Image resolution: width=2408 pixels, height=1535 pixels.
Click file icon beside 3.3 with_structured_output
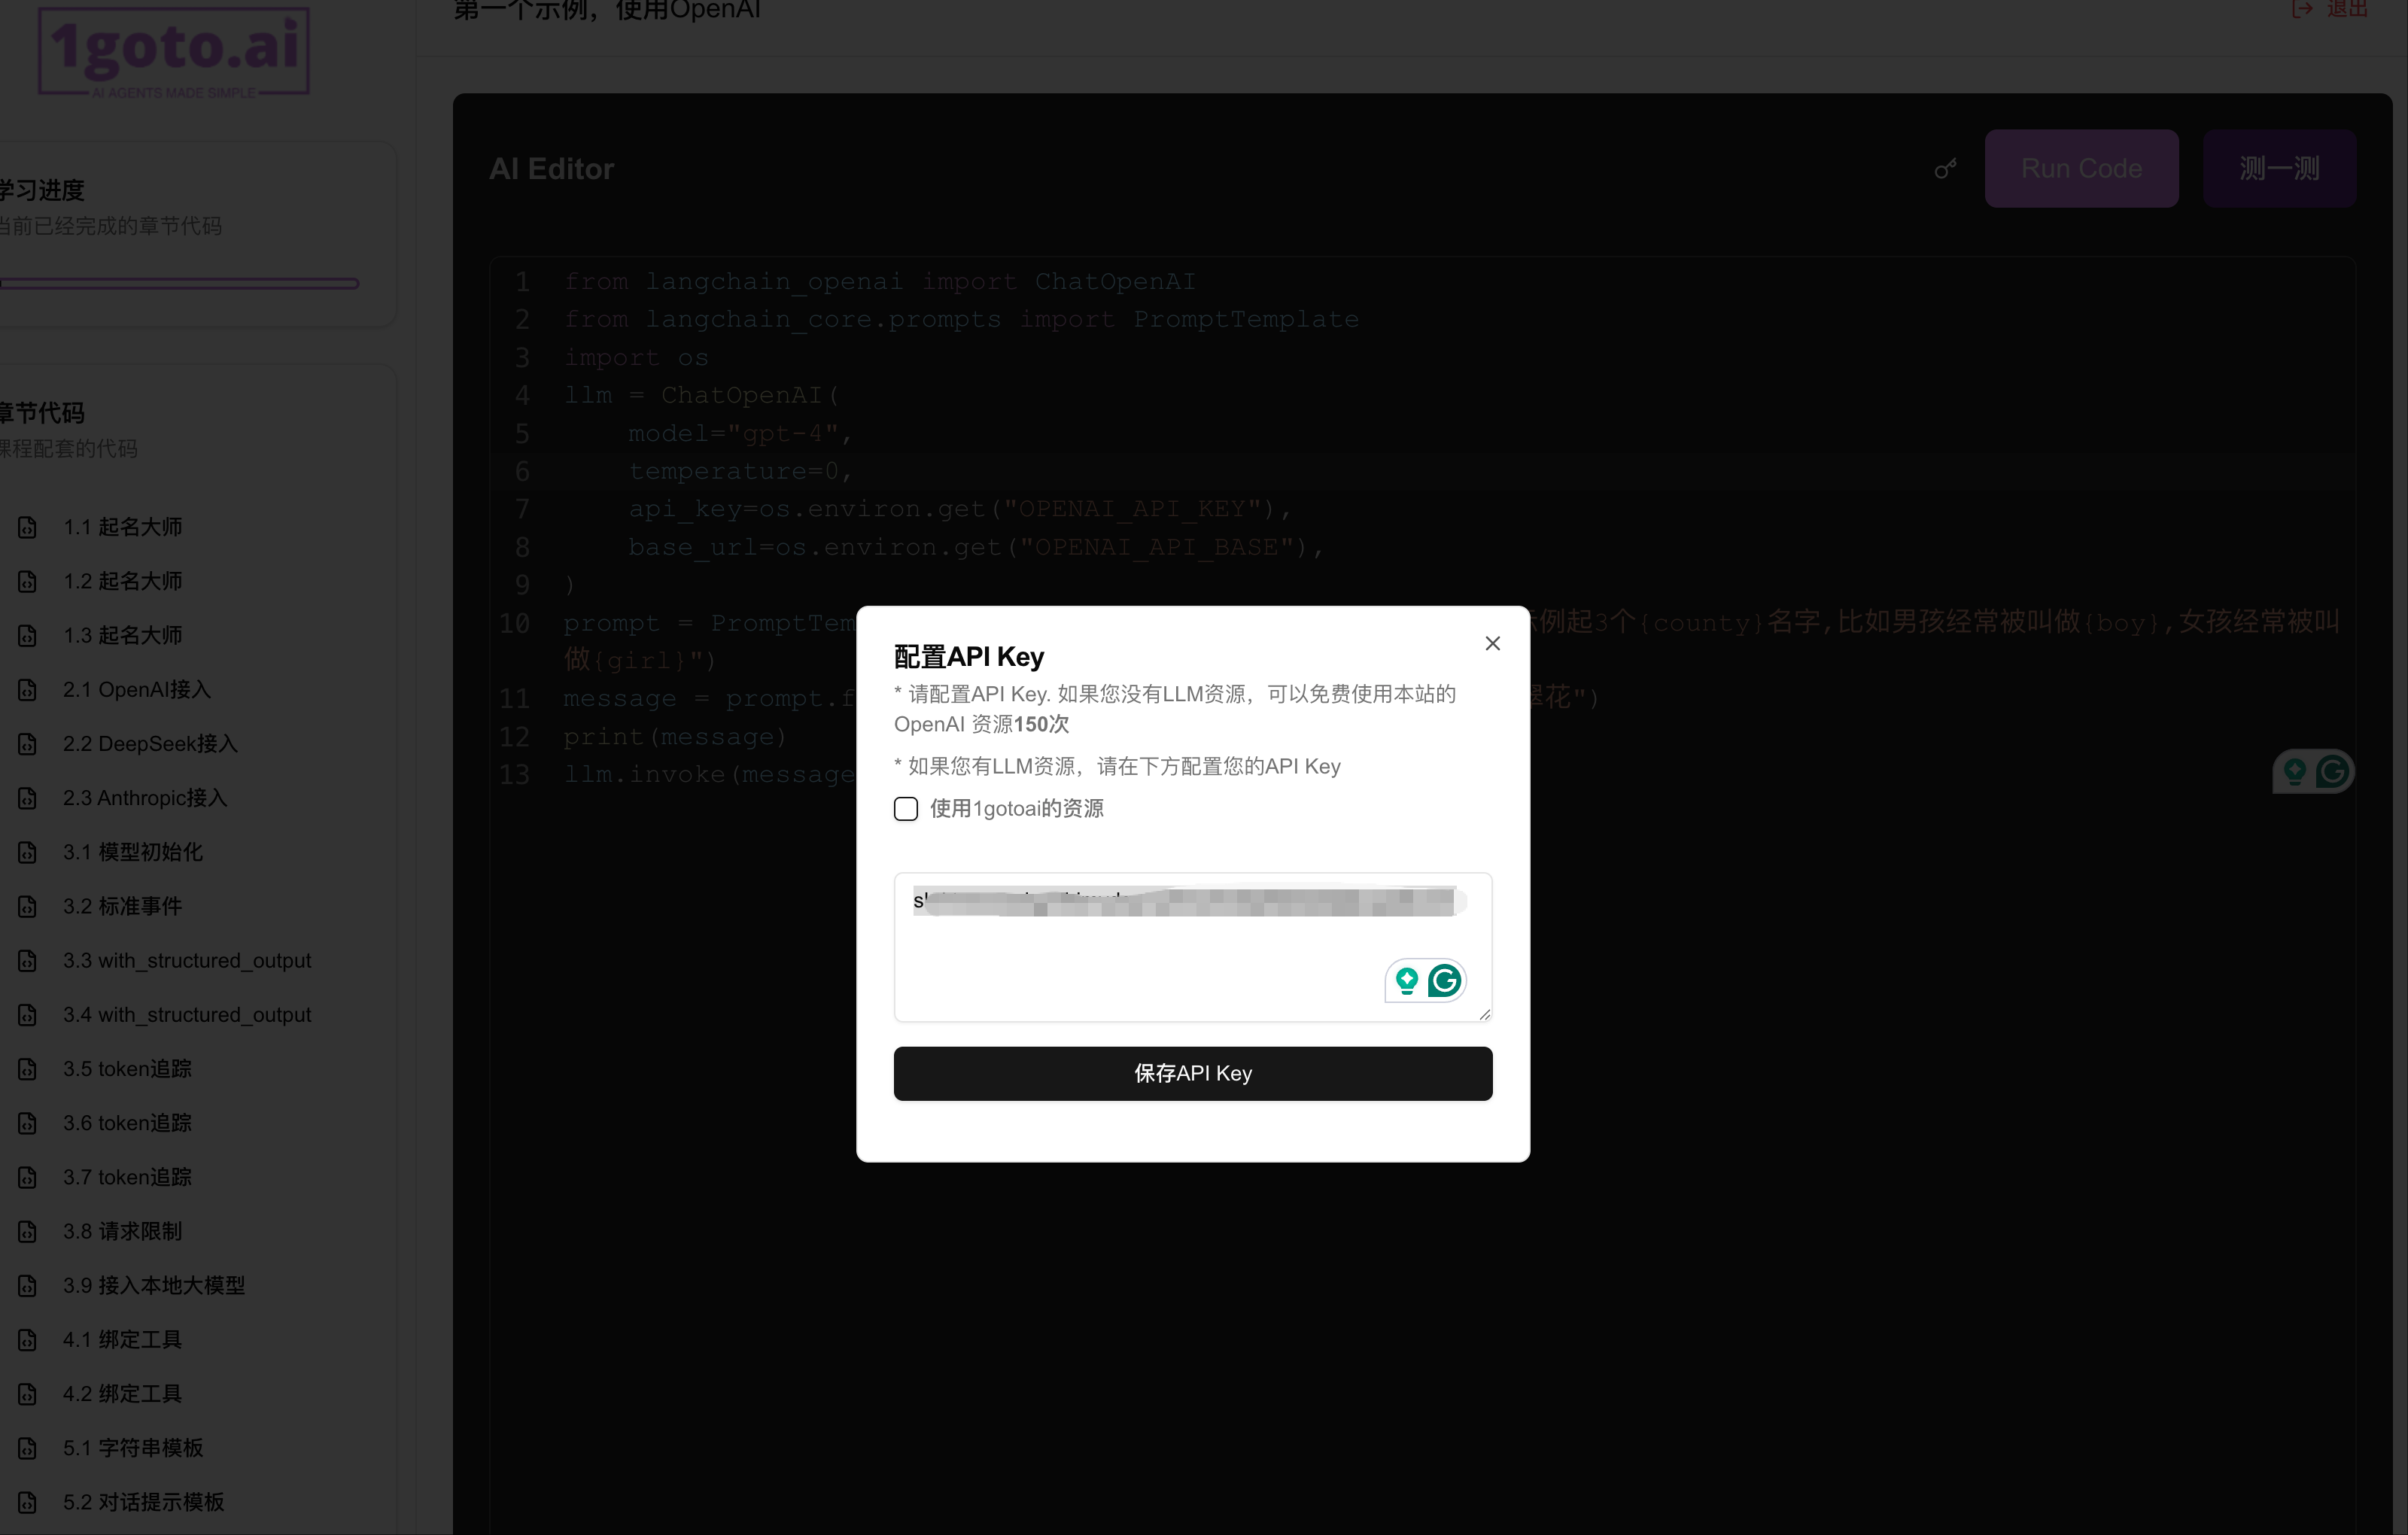(x=28, y=961)
